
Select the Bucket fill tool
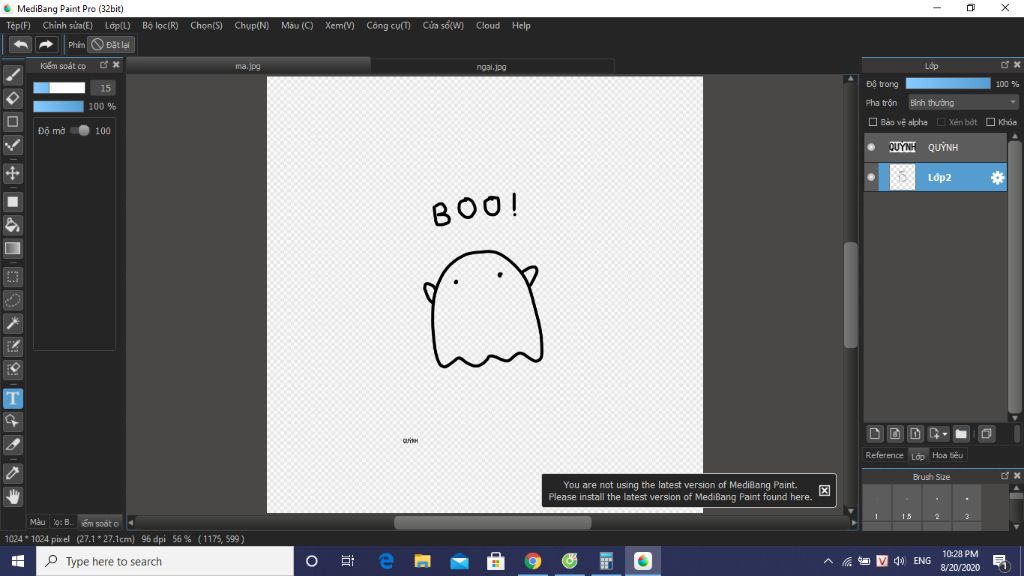click(x=12, y=225)
